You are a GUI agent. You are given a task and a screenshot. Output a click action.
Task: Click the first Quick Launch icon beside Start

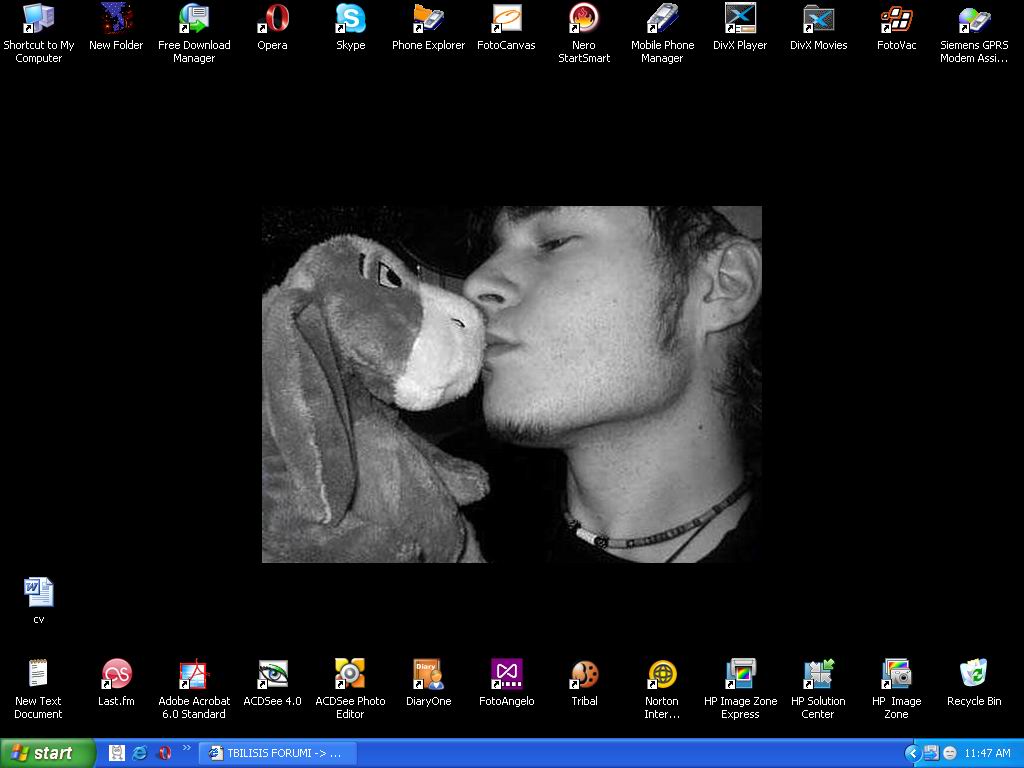[116, 753]
